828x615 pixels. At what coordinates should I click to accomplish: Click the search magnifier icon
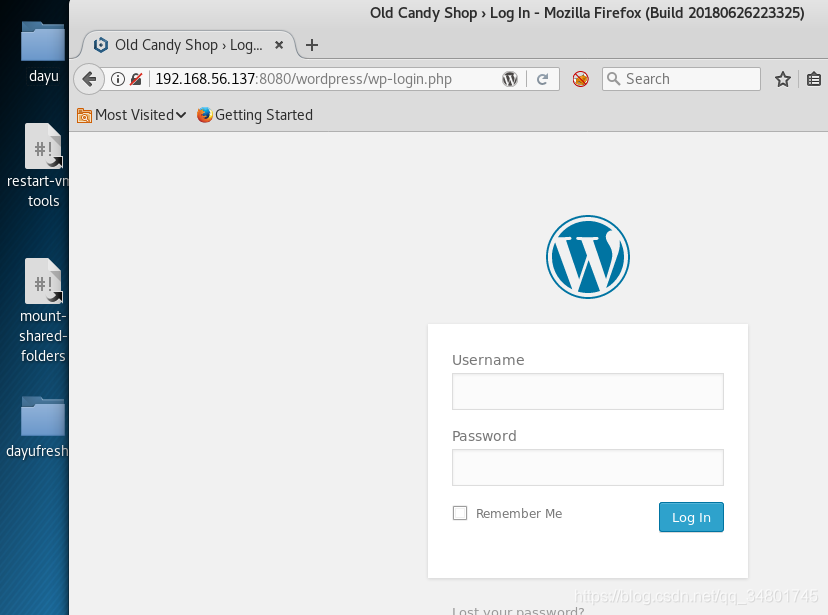point(613,79)
